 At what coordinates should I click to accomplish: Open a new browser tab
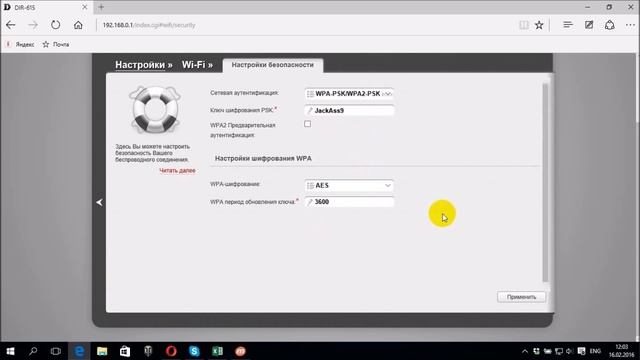[101, 7]
